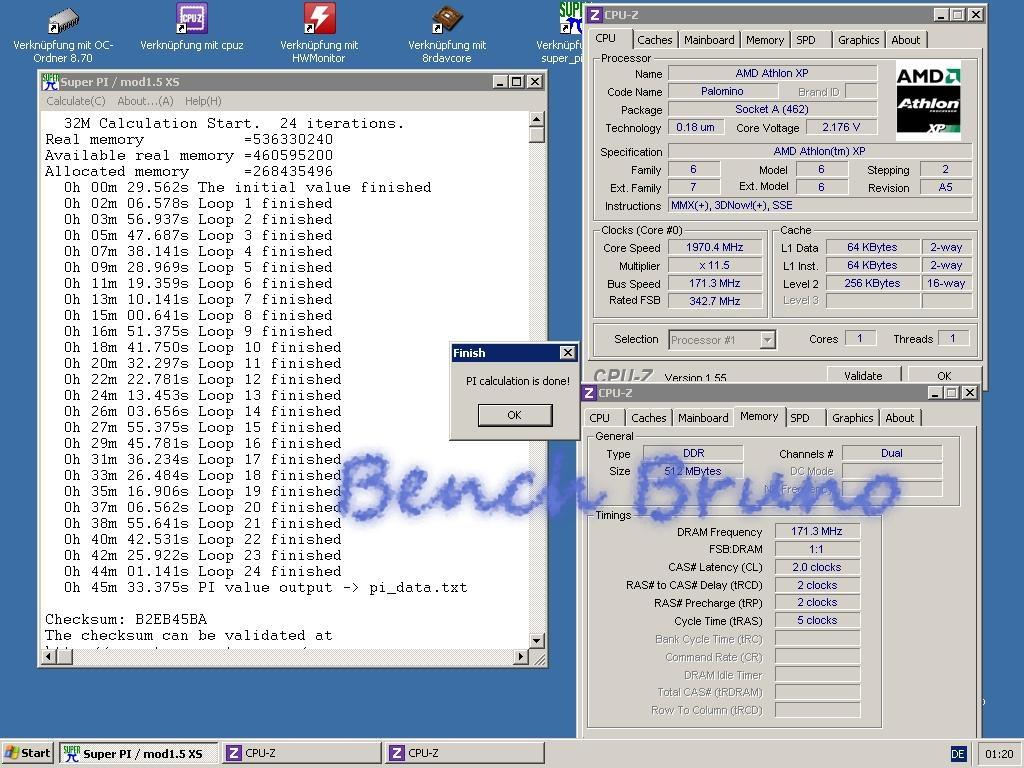Viewport: 1024px width, 768px height.
Task: Open the About...(A) menu in Super PI
Action: (x=145, y=101)
